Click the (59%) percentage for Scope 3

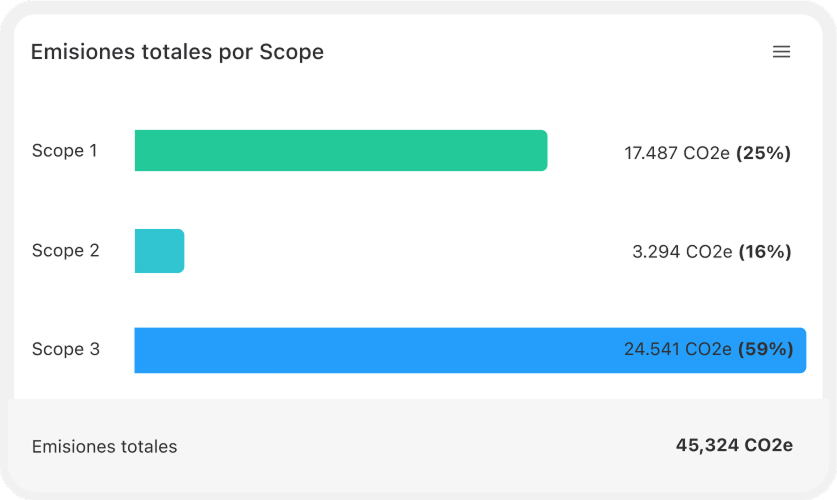tap(765, 350)
